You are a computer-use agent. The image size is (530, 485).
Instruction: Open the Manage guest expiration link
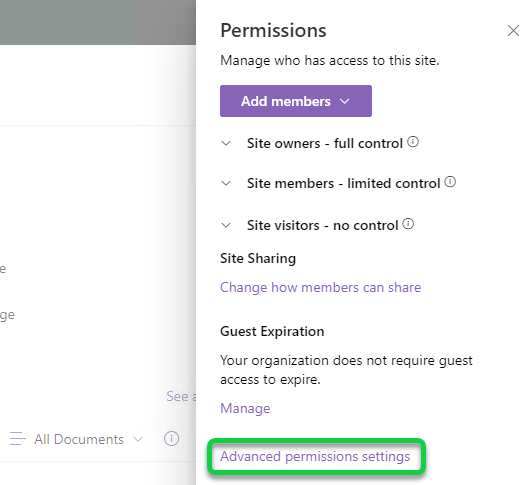(x=245, y=408)
